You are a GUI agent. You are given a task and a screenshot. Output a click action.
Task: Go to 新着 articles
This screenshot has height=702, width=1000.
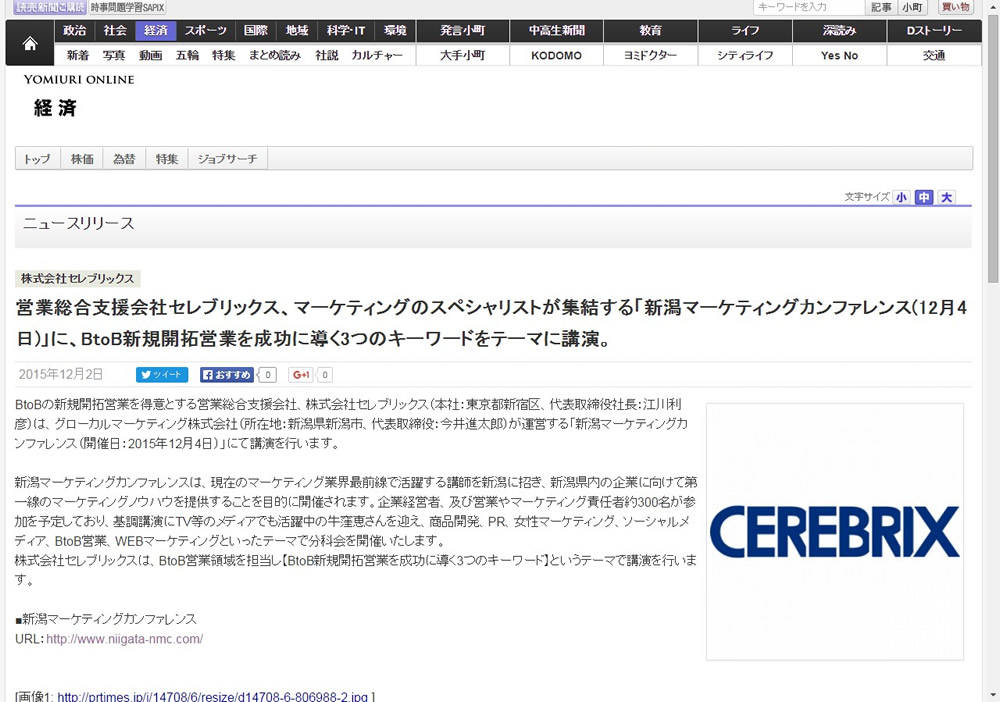(78, 55)
